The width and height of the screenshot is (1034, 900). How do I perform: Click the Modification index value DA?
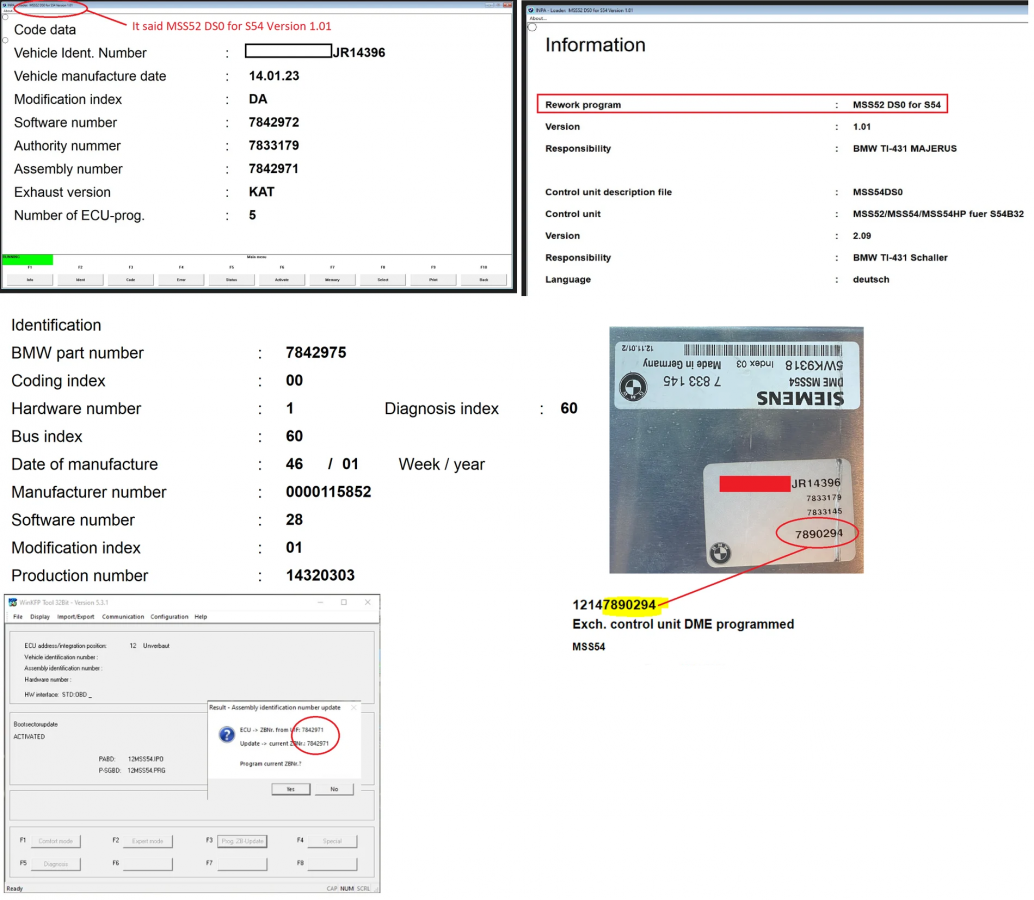tap(258, 99)
